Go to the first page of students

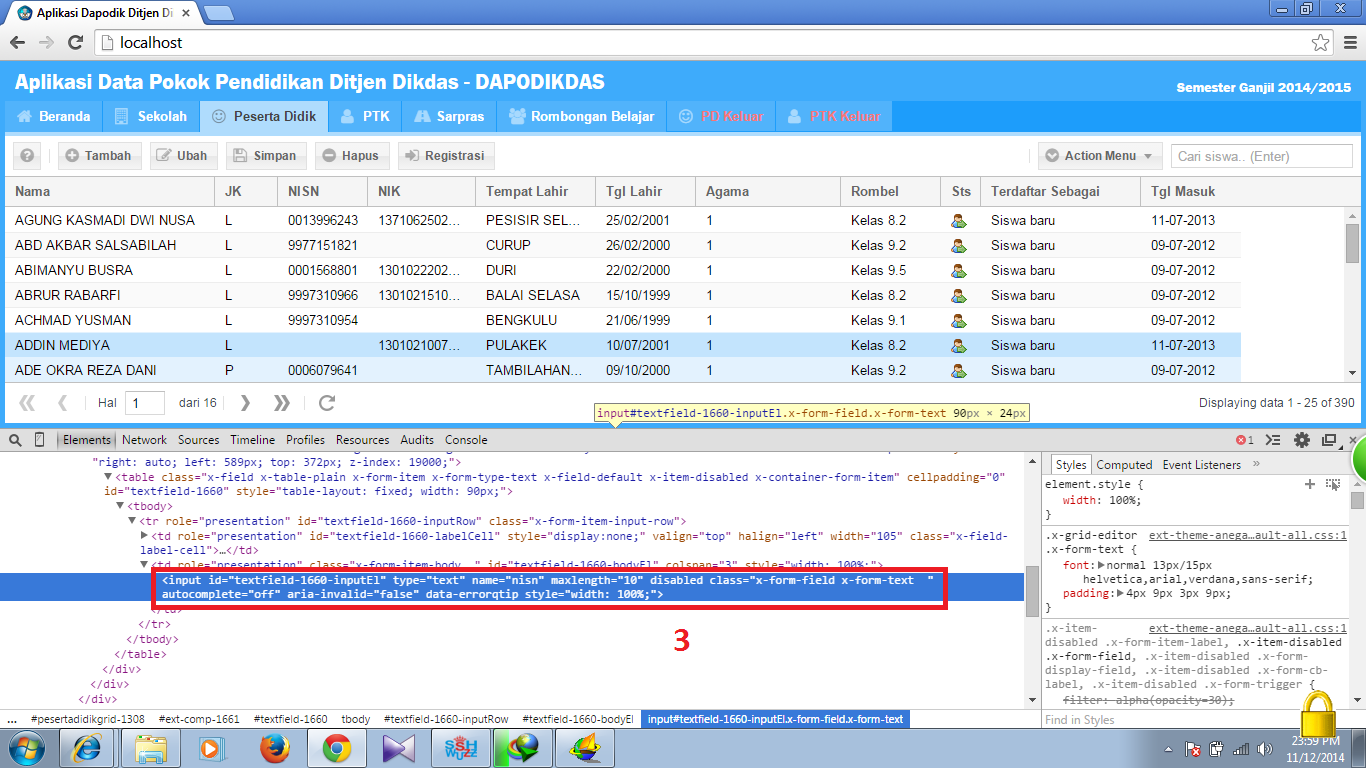point(28,403)
